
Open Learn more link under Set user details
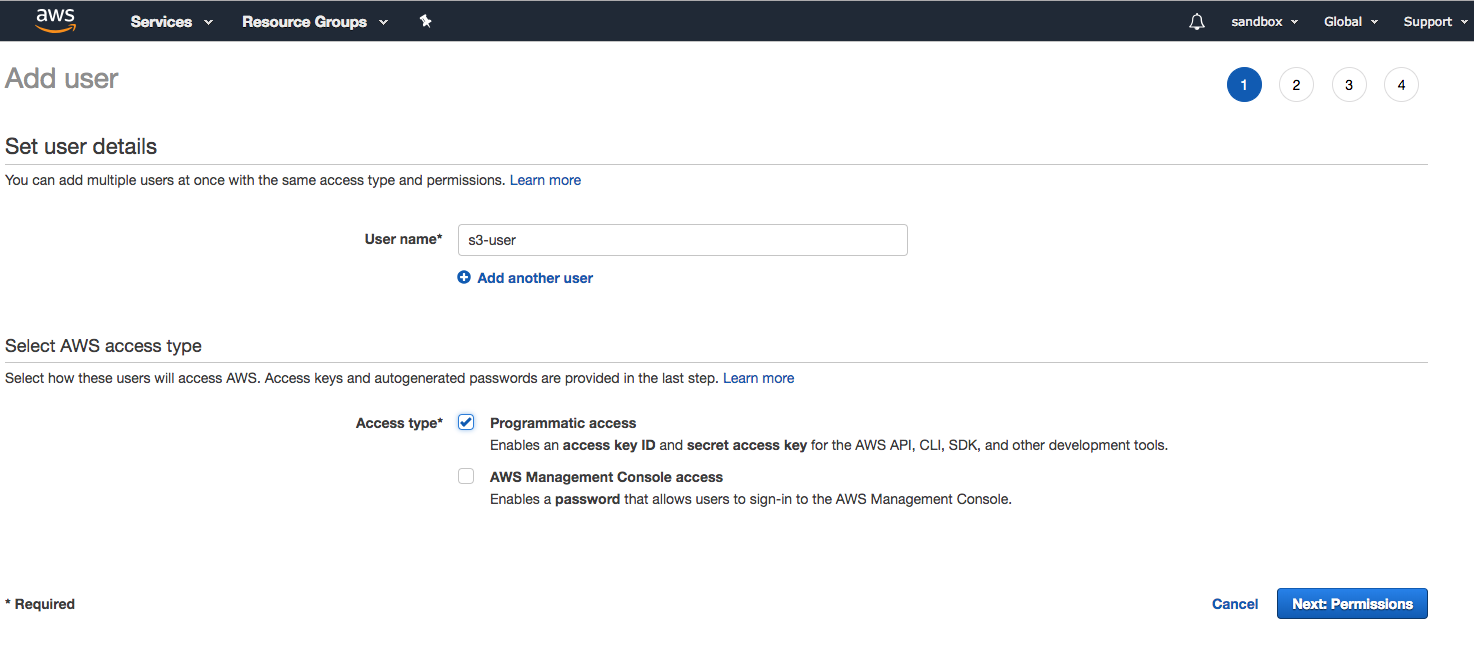[x=545, y=180]
